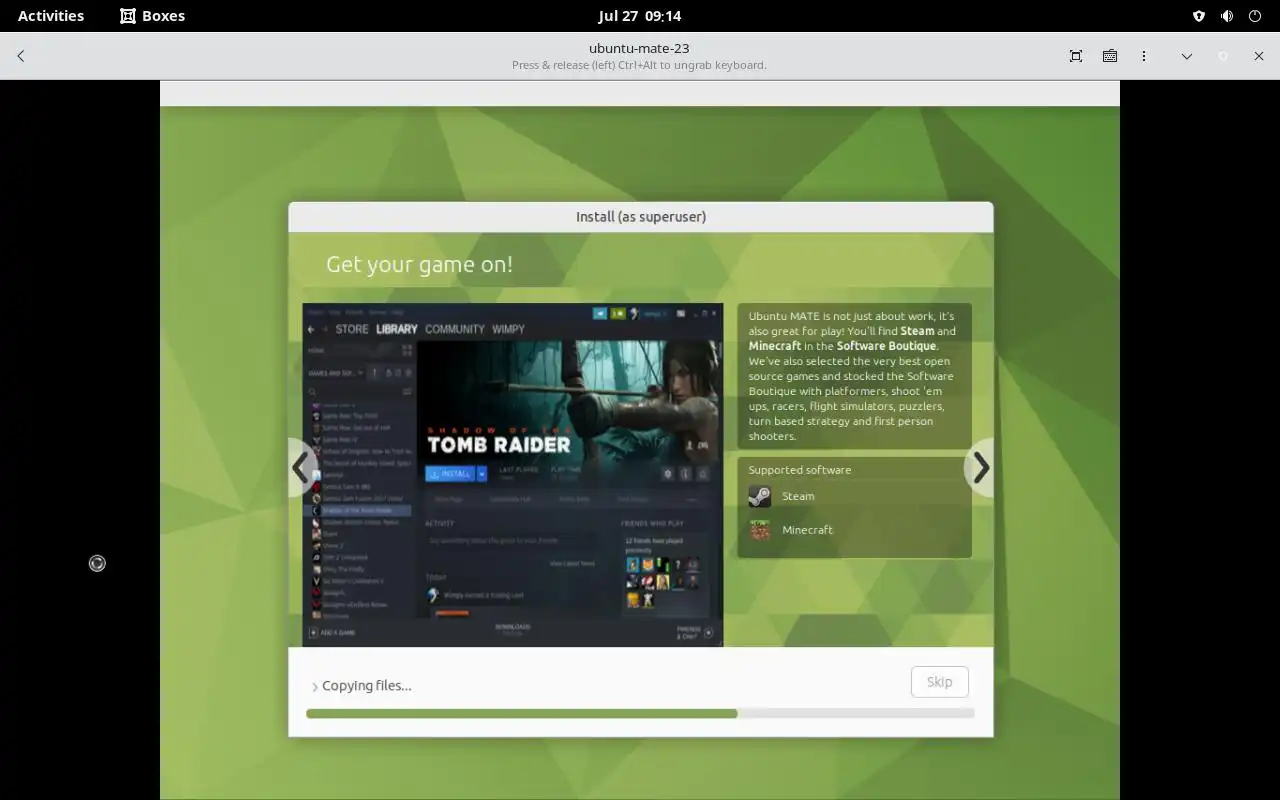Go back to the Boxes collection view

(21, 56)
